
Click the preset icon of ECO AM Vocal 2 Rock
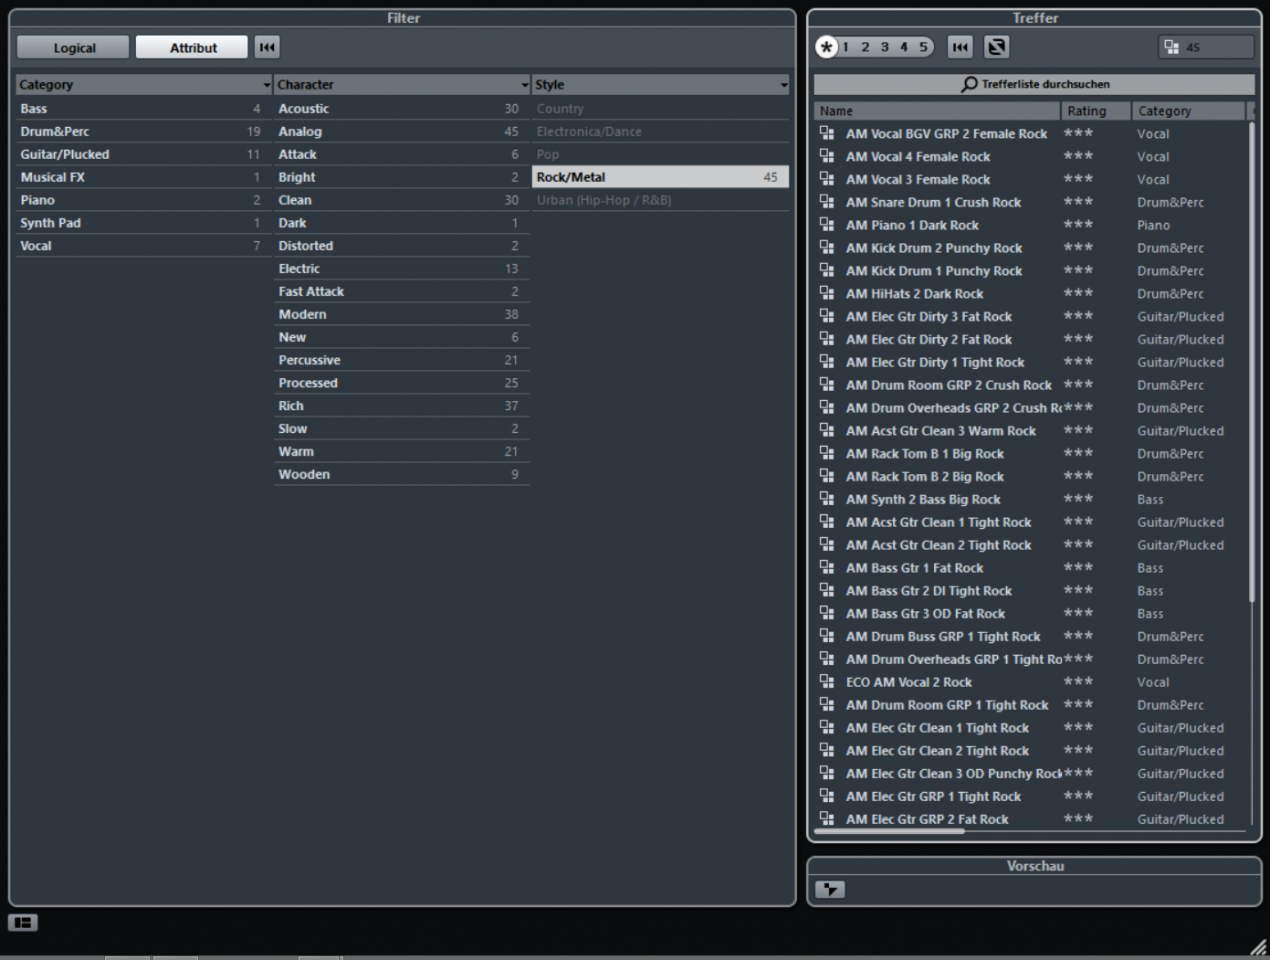pyautogui.click(x=827, y=681)
